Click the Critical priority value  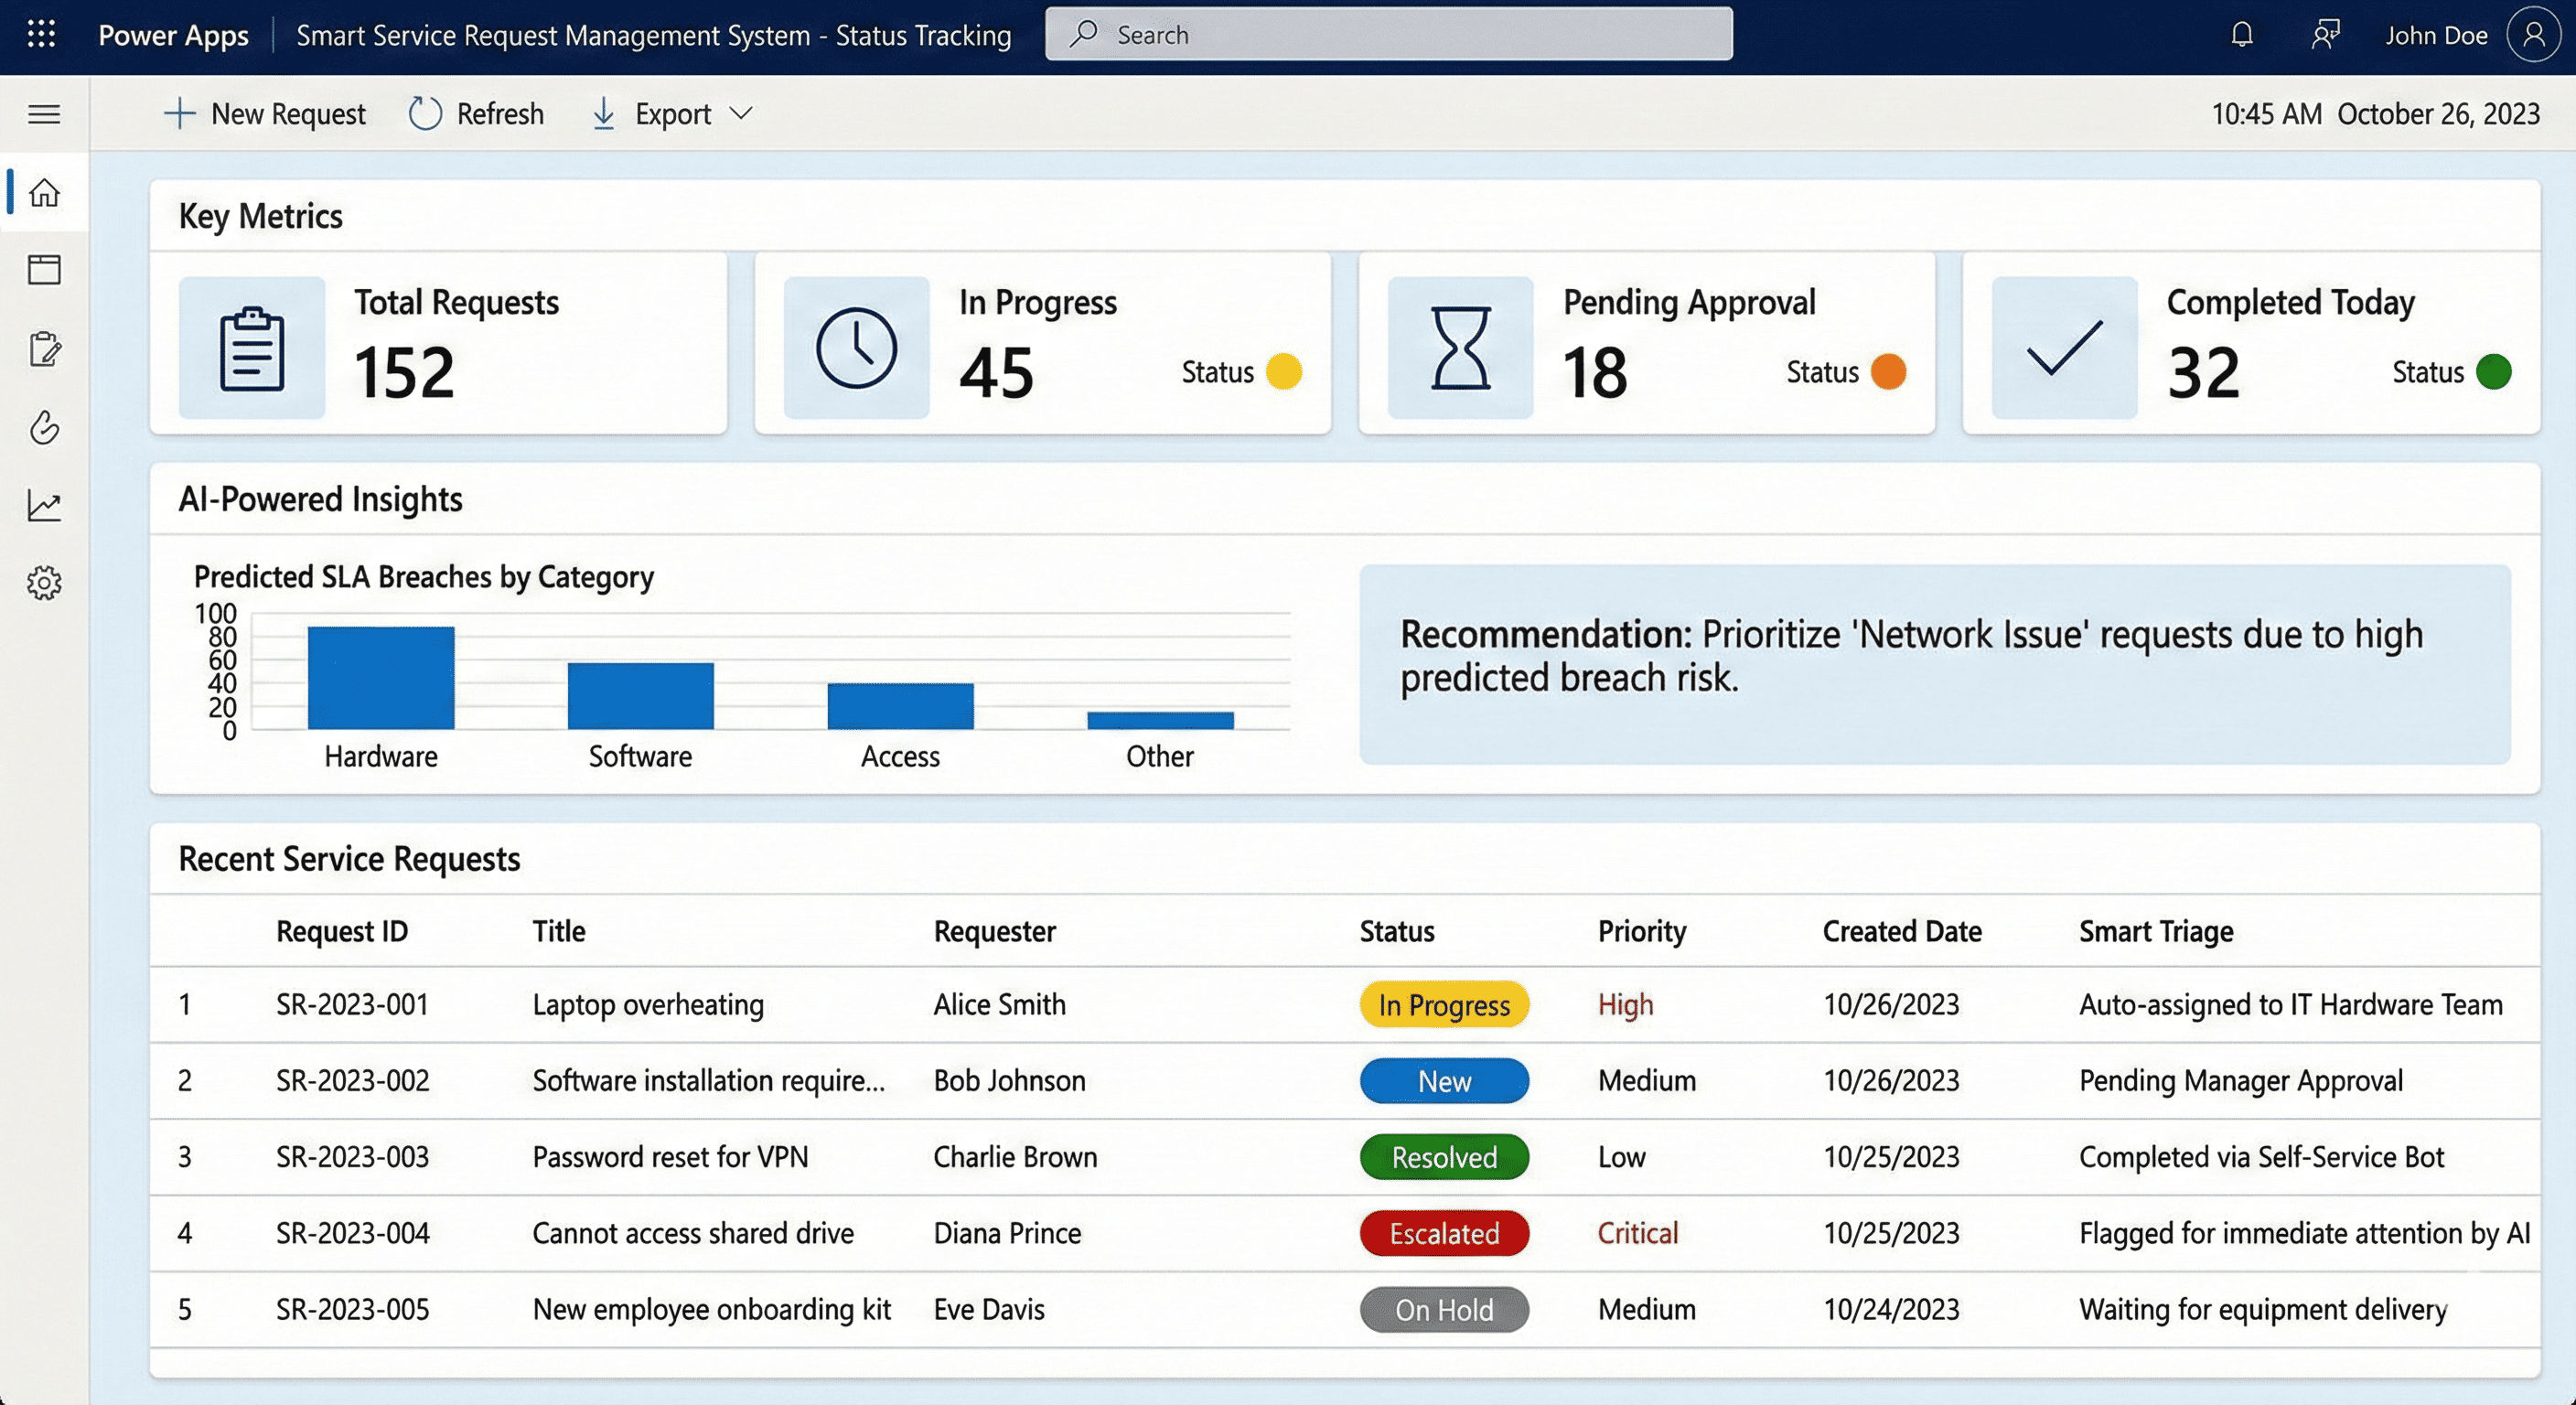[x=1637, y=1233]
